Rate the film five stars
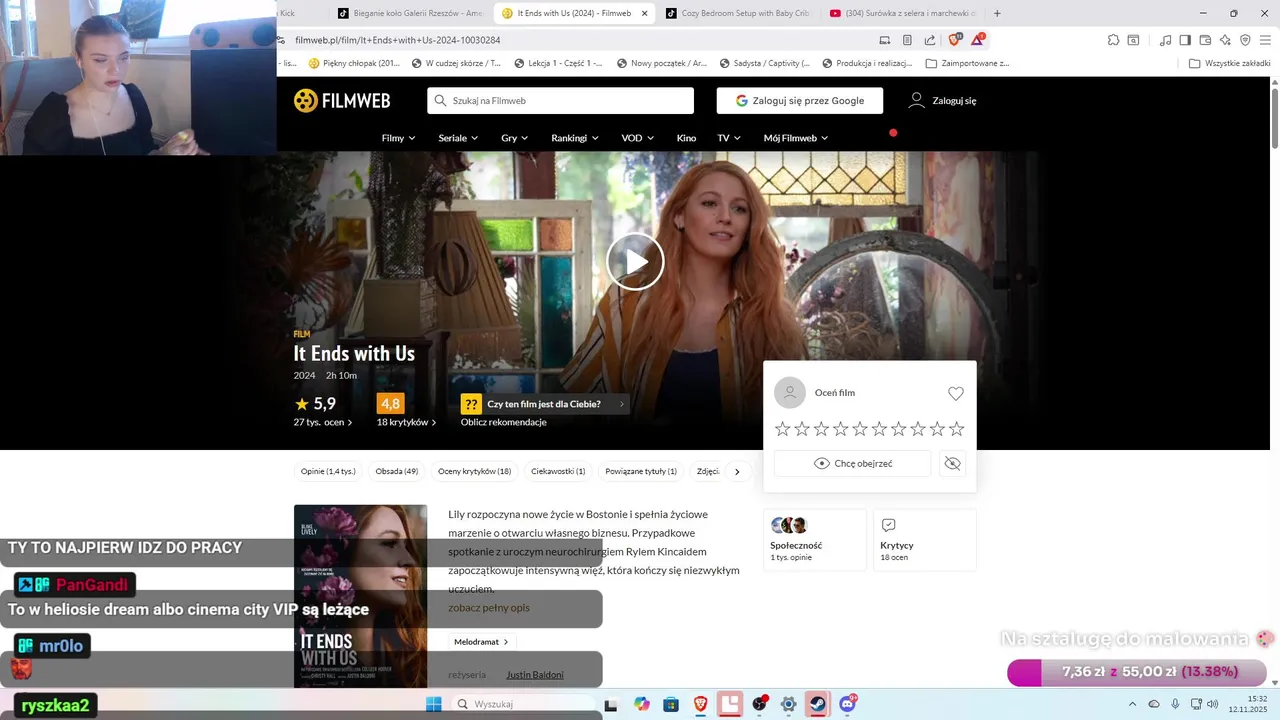The width and height of the screenshot is (1280, 720). click(x=860, y=428)
